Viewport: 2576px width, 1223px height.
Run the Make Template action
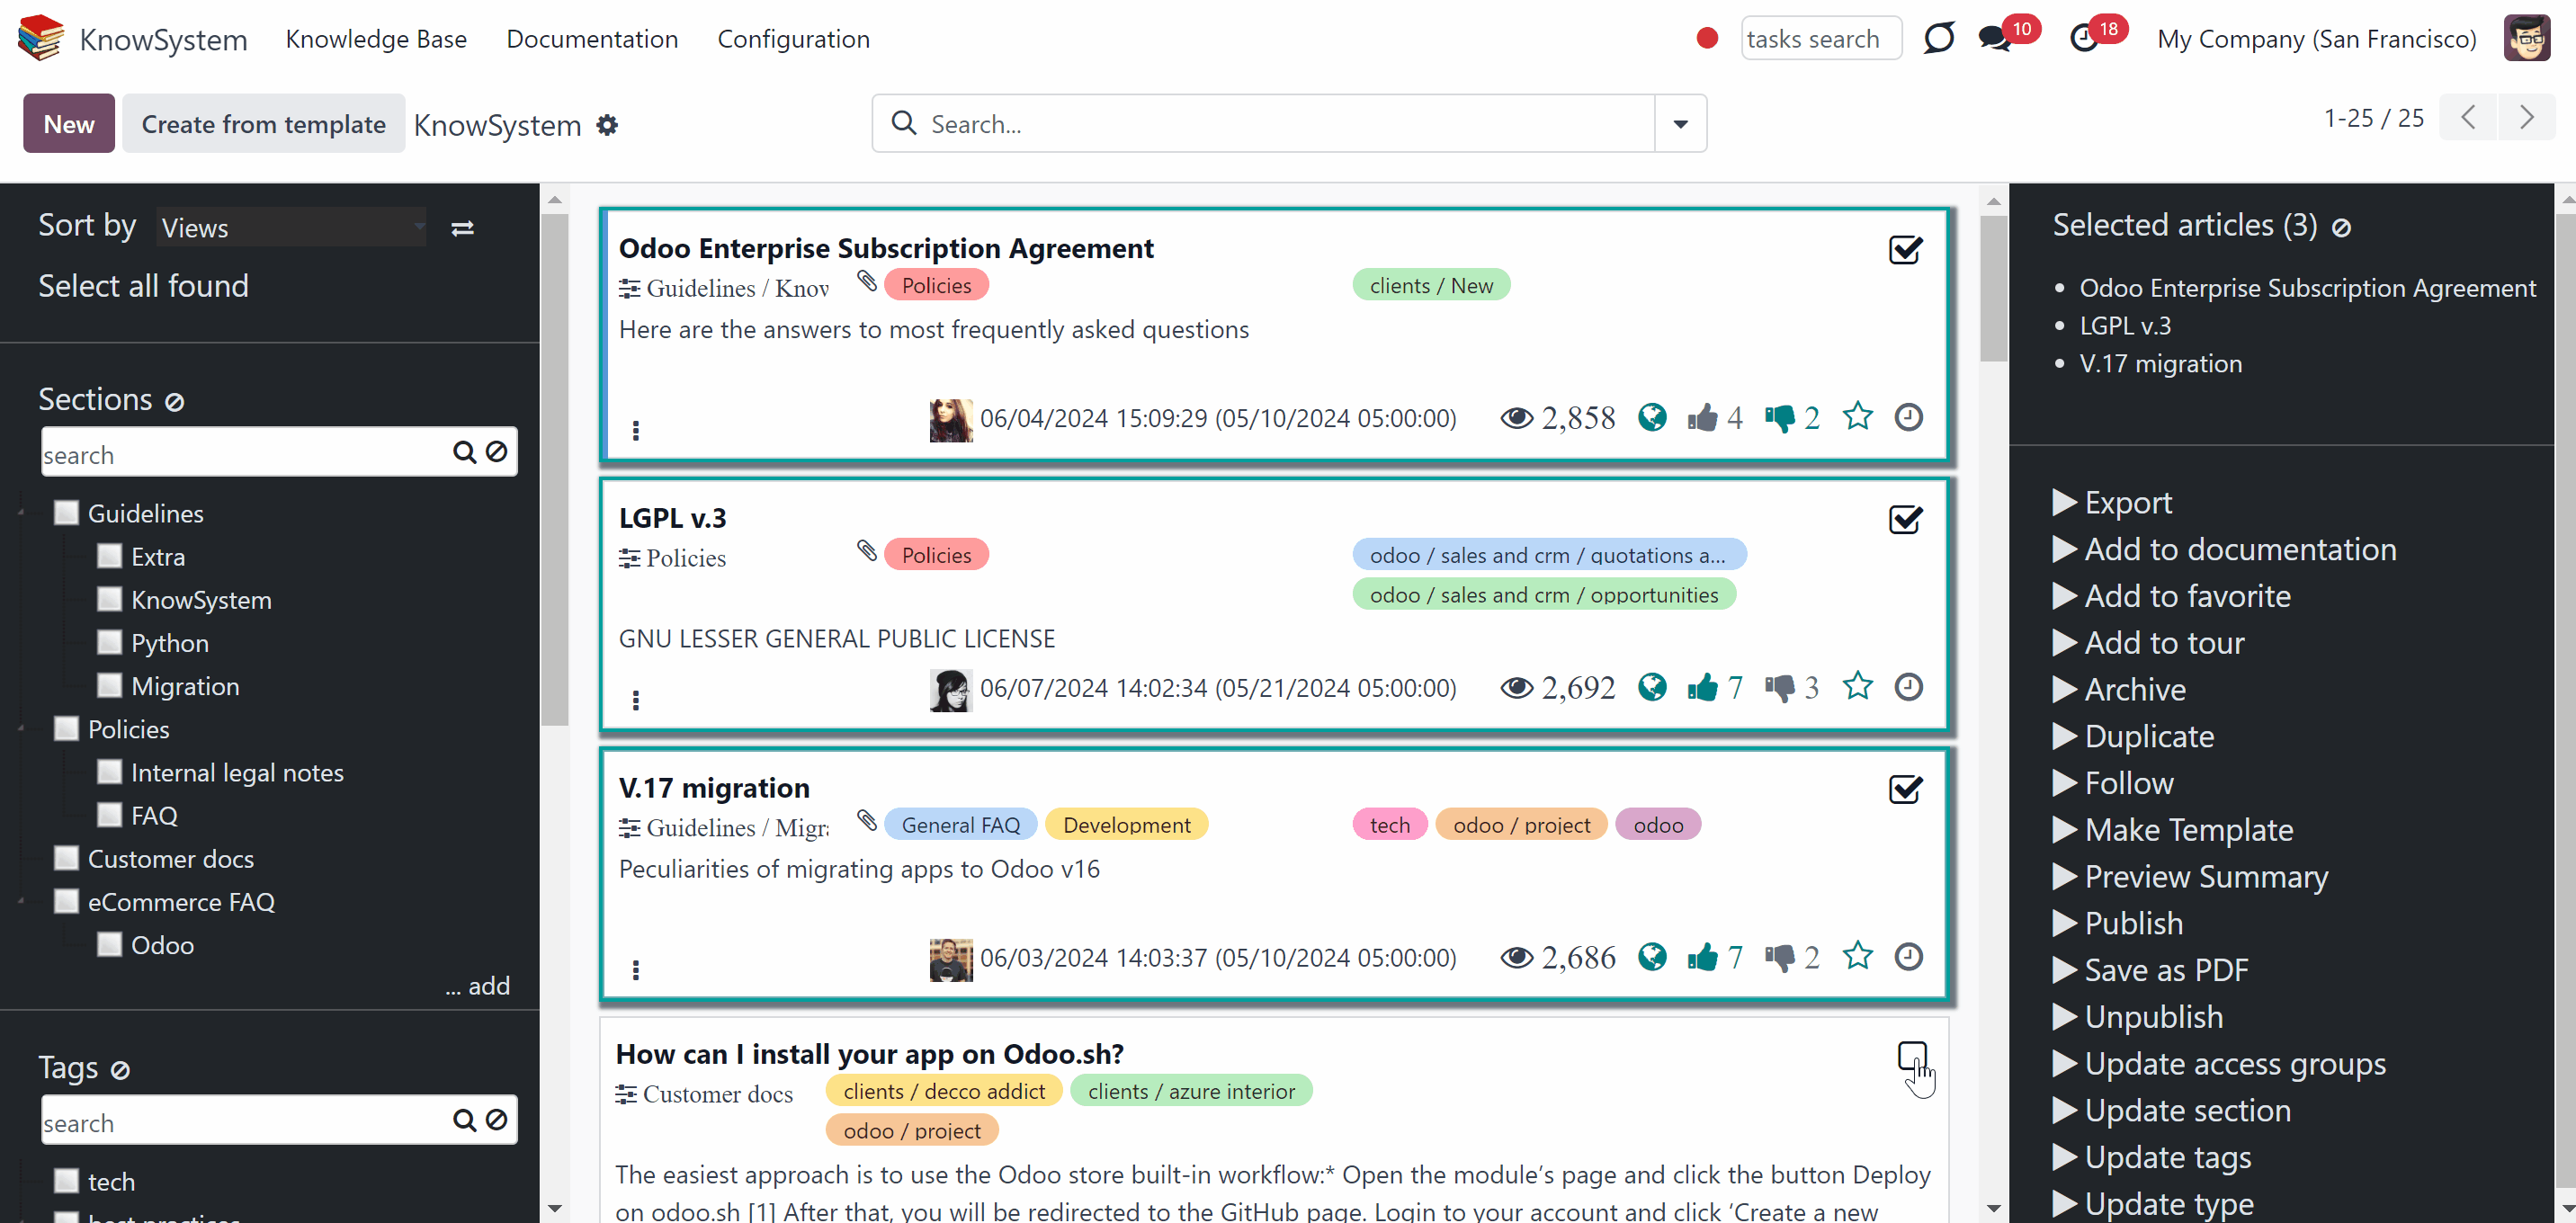coord(2172,830)
